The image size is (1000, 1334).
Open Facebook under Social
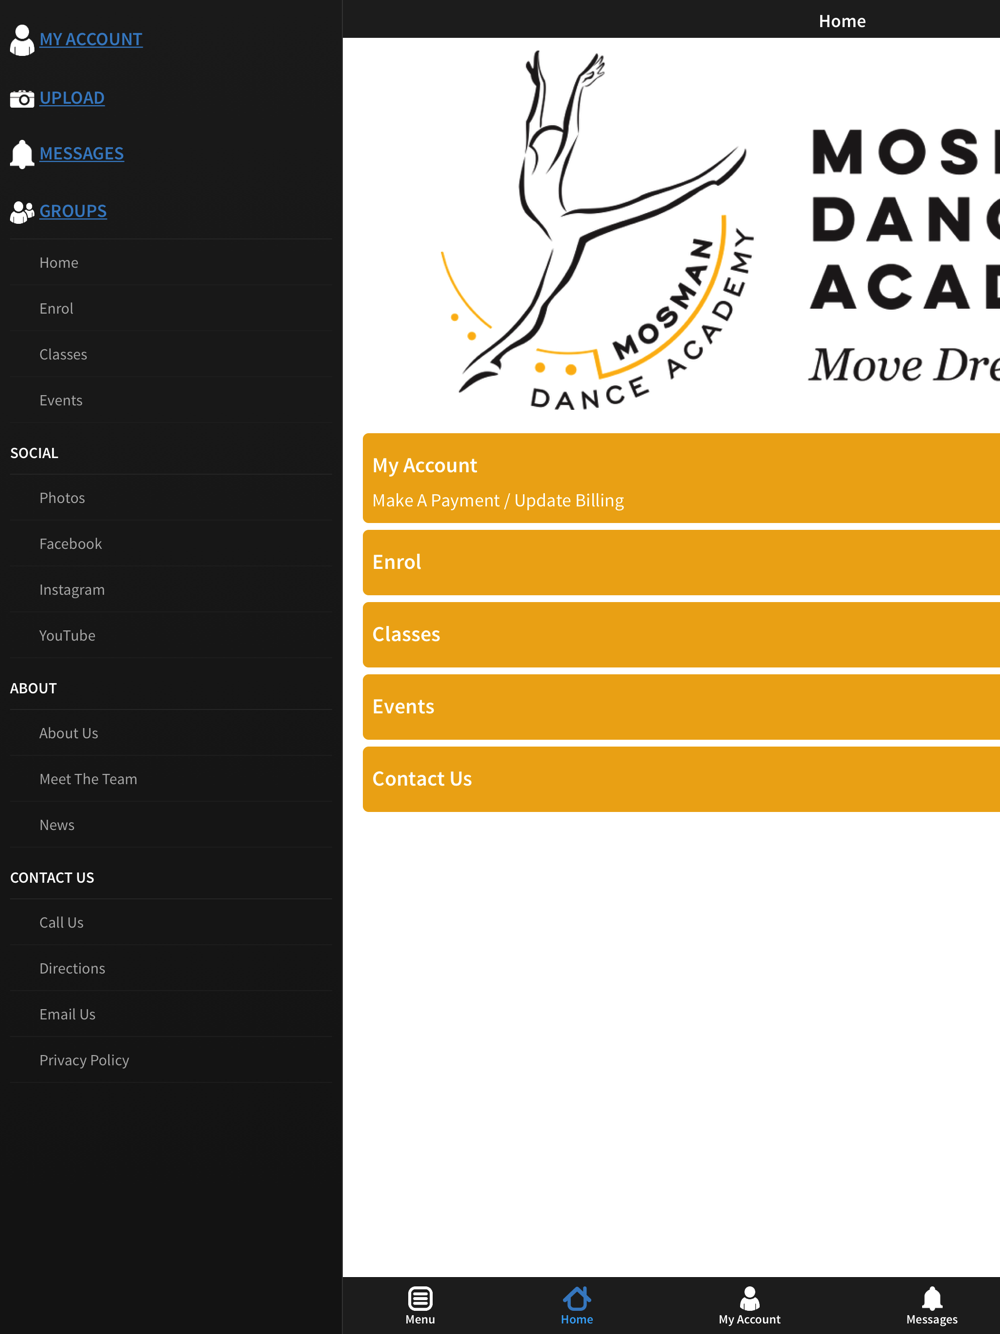[x=171, y=543]
